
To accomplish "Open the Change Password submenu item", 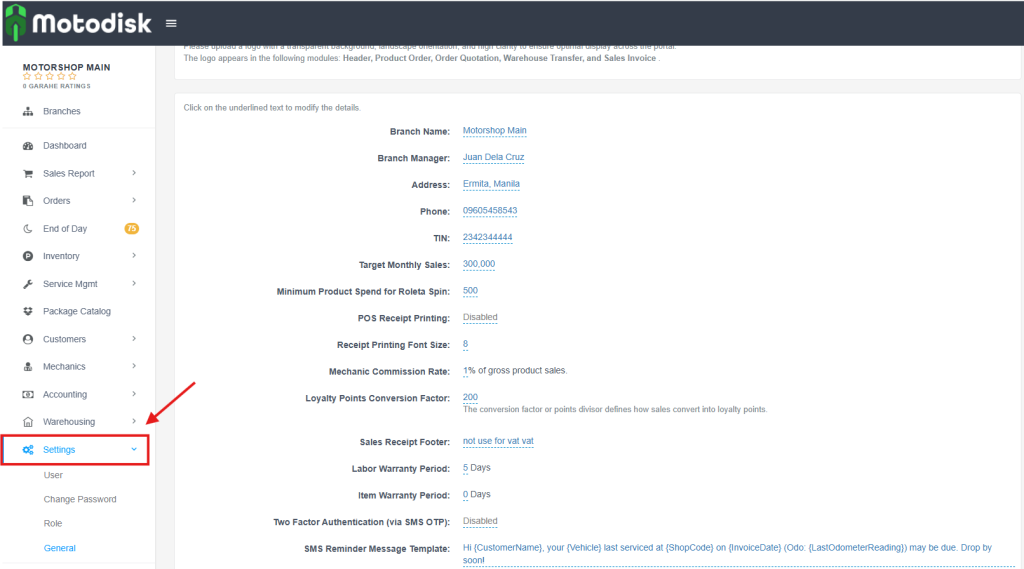I will click(80, 499).
